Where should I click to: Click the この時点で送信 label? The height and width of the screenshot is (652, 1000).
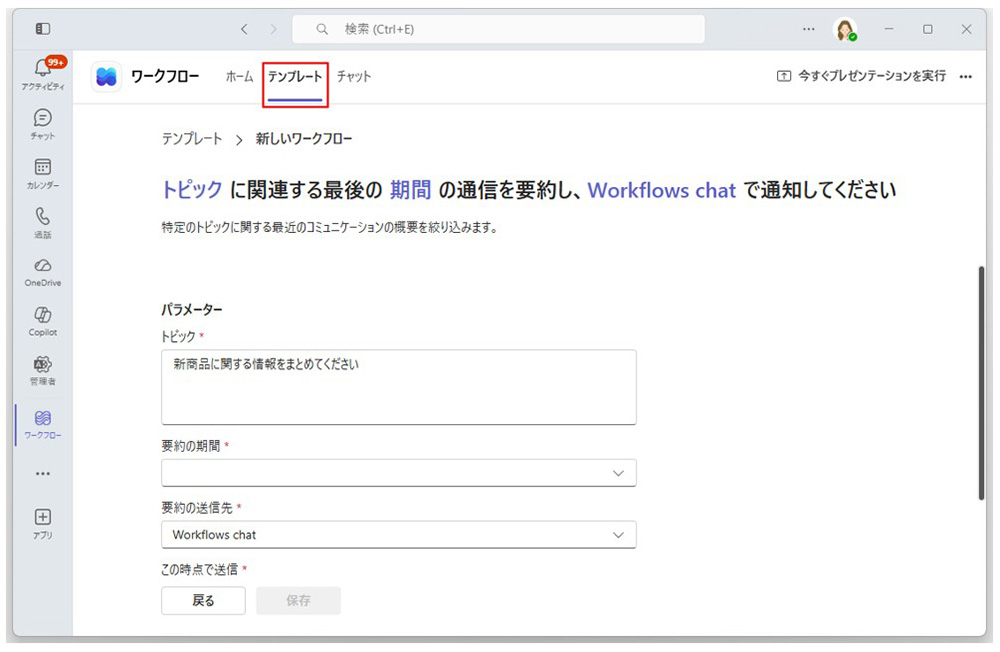(200, 569)
